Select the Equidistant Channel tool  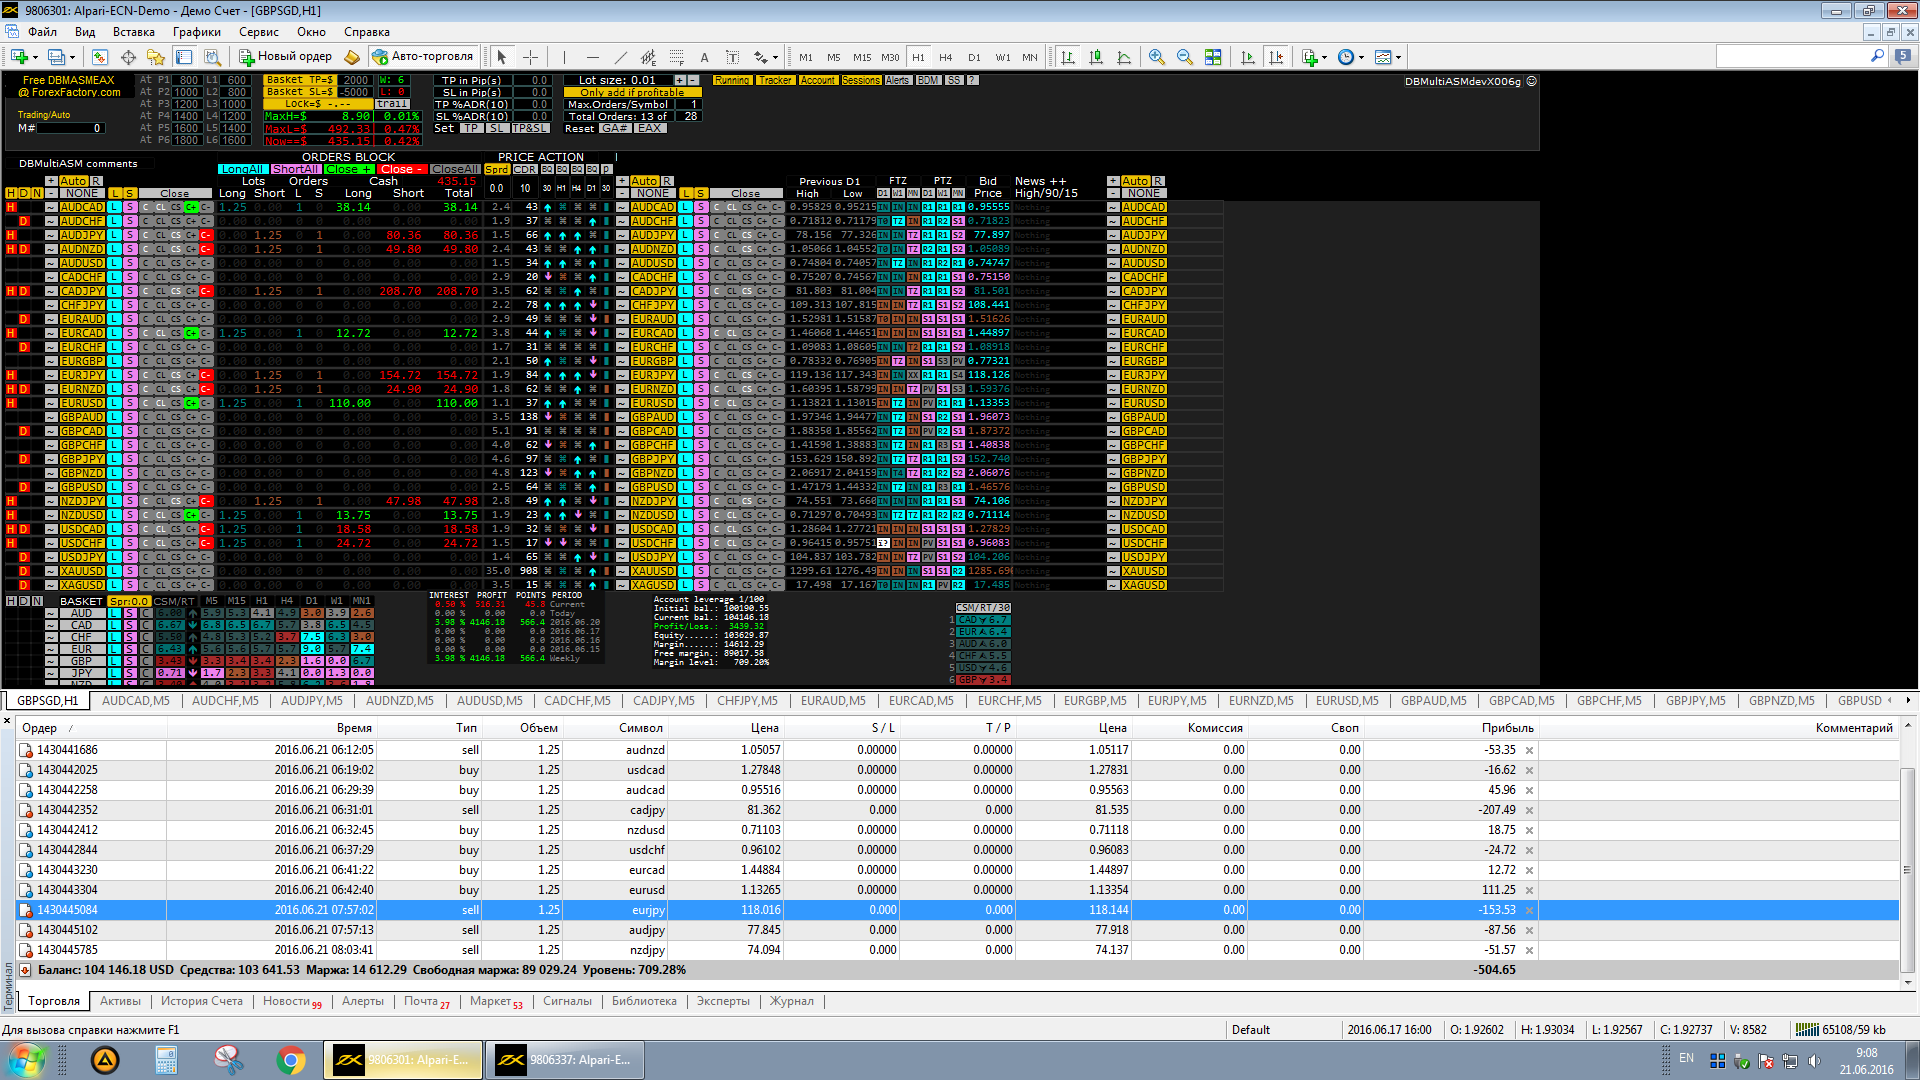[648, 57]
